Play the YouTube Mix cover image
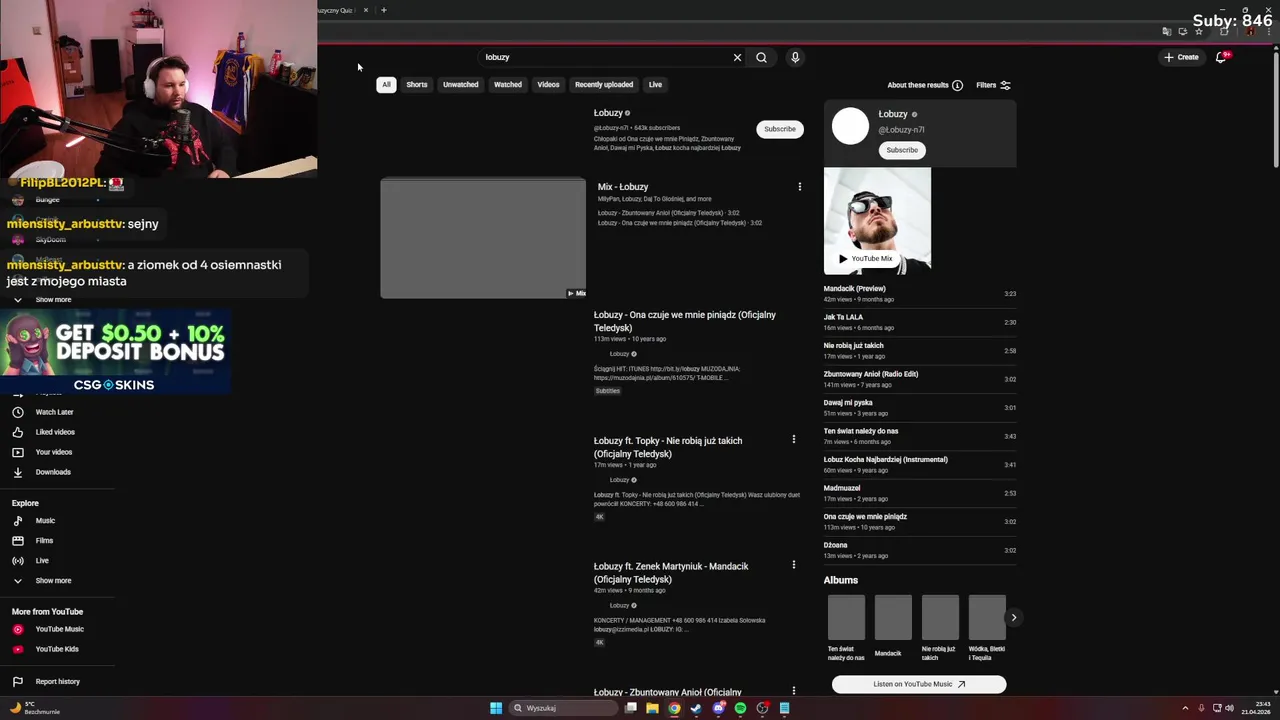The image size is (1280, 720). [877, 221]
